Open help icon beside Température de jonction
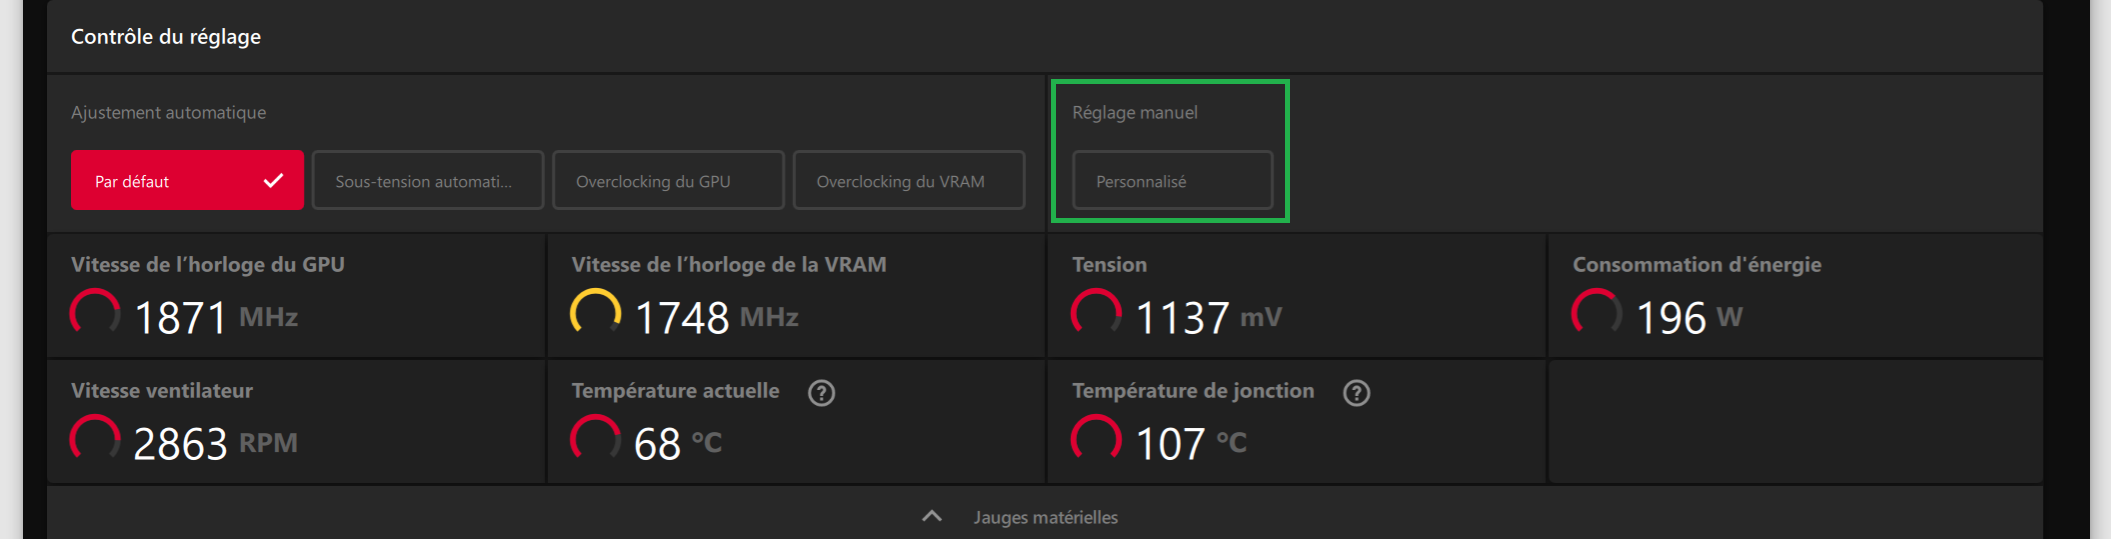This screenshot has height=539, width=2111. pos(1357,393)
